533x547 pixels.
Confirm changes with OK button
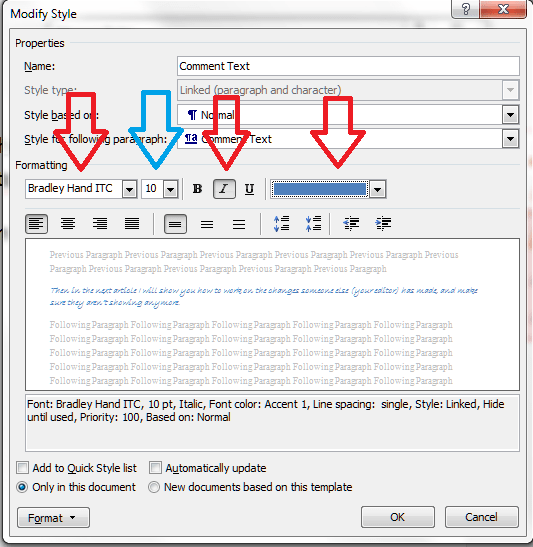[398, 517]
